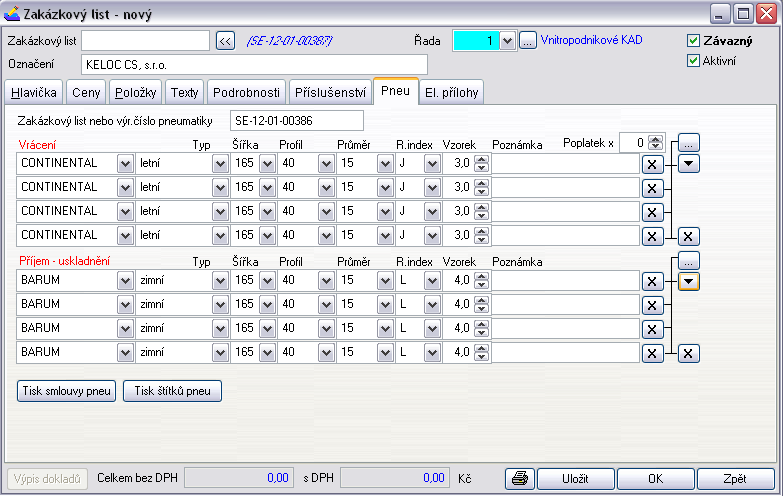Open the first zimní type dropdown
783x496 pixels.
coord(220,281)
